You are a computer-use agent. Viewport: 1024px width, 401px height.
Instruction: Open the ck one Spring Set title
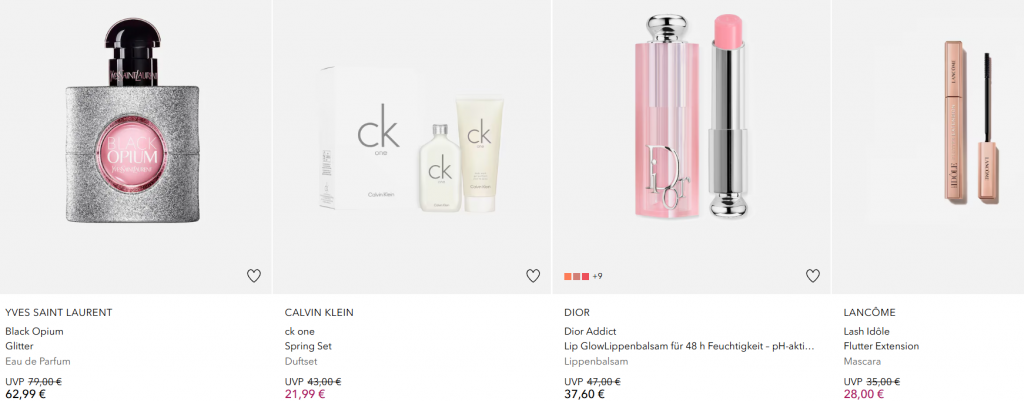(308, 339)
